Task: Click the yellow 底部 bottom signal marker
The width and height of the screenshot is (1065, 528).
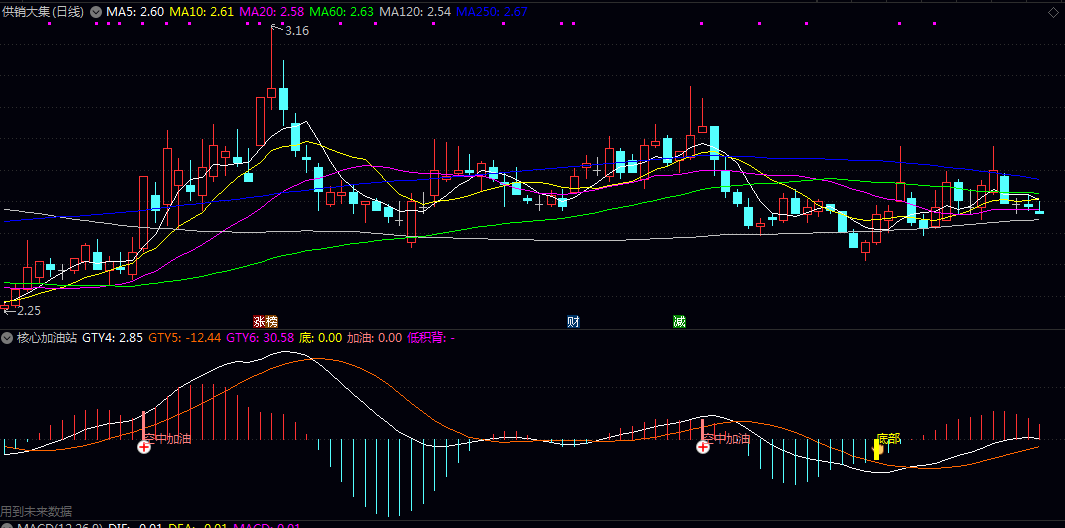Action: (x=878, y=449)
